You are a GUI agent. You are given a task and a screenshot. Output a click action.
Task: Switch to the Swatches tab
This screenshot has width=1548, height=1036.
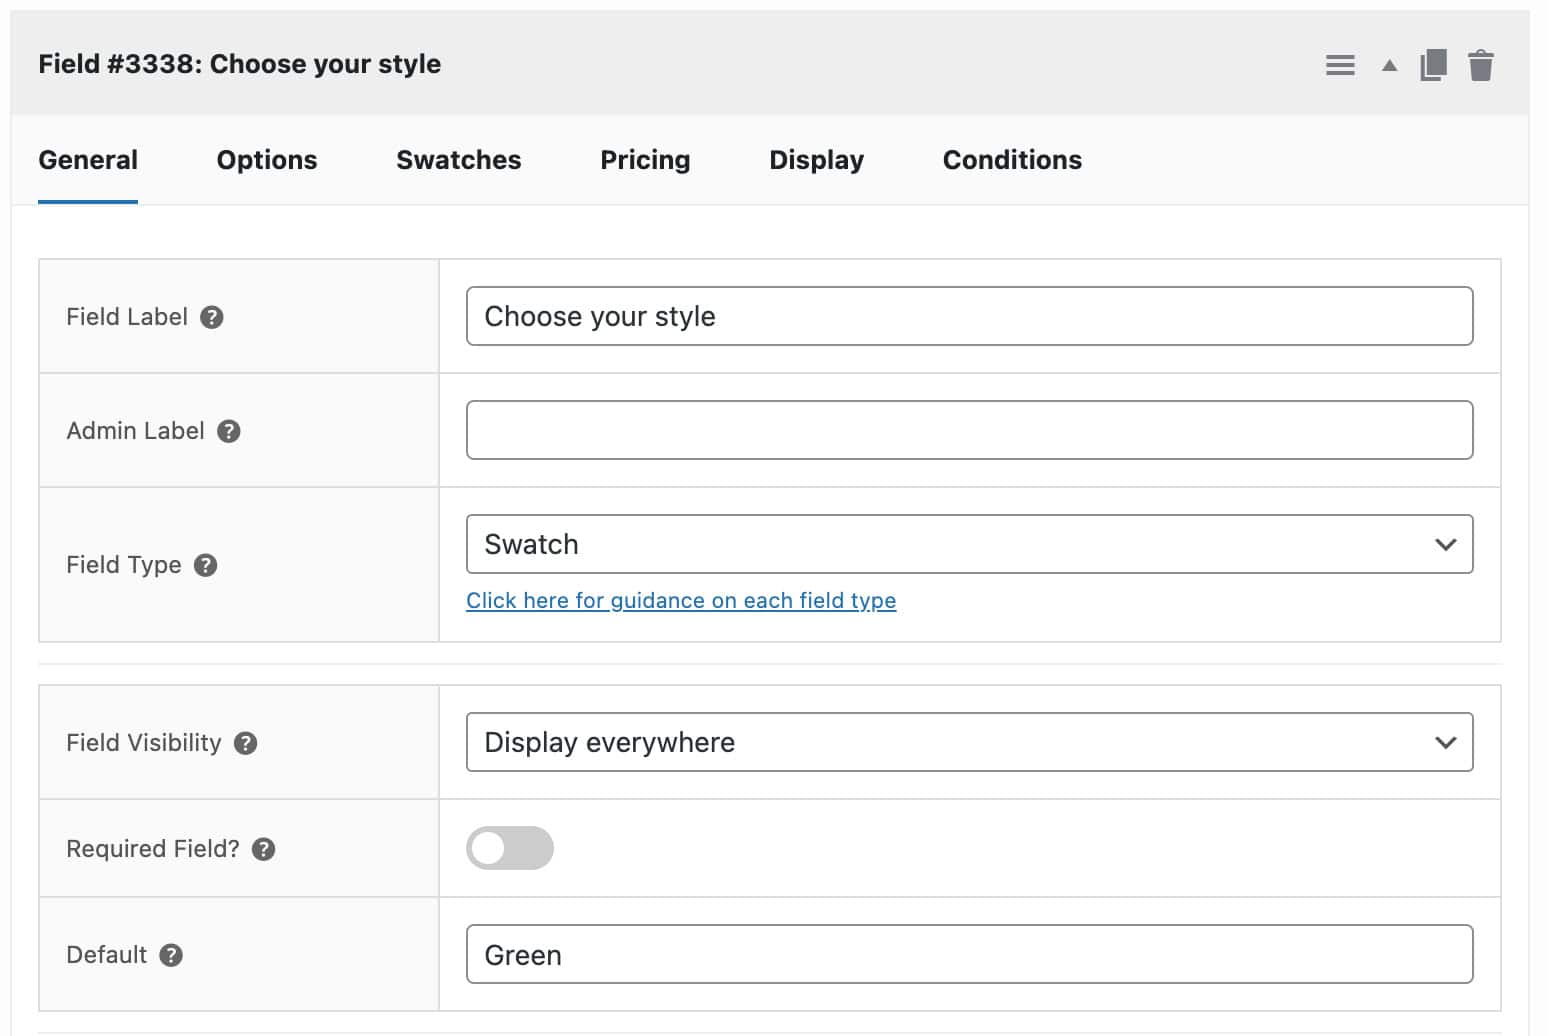pyautogui.click(x=458, y=160)
